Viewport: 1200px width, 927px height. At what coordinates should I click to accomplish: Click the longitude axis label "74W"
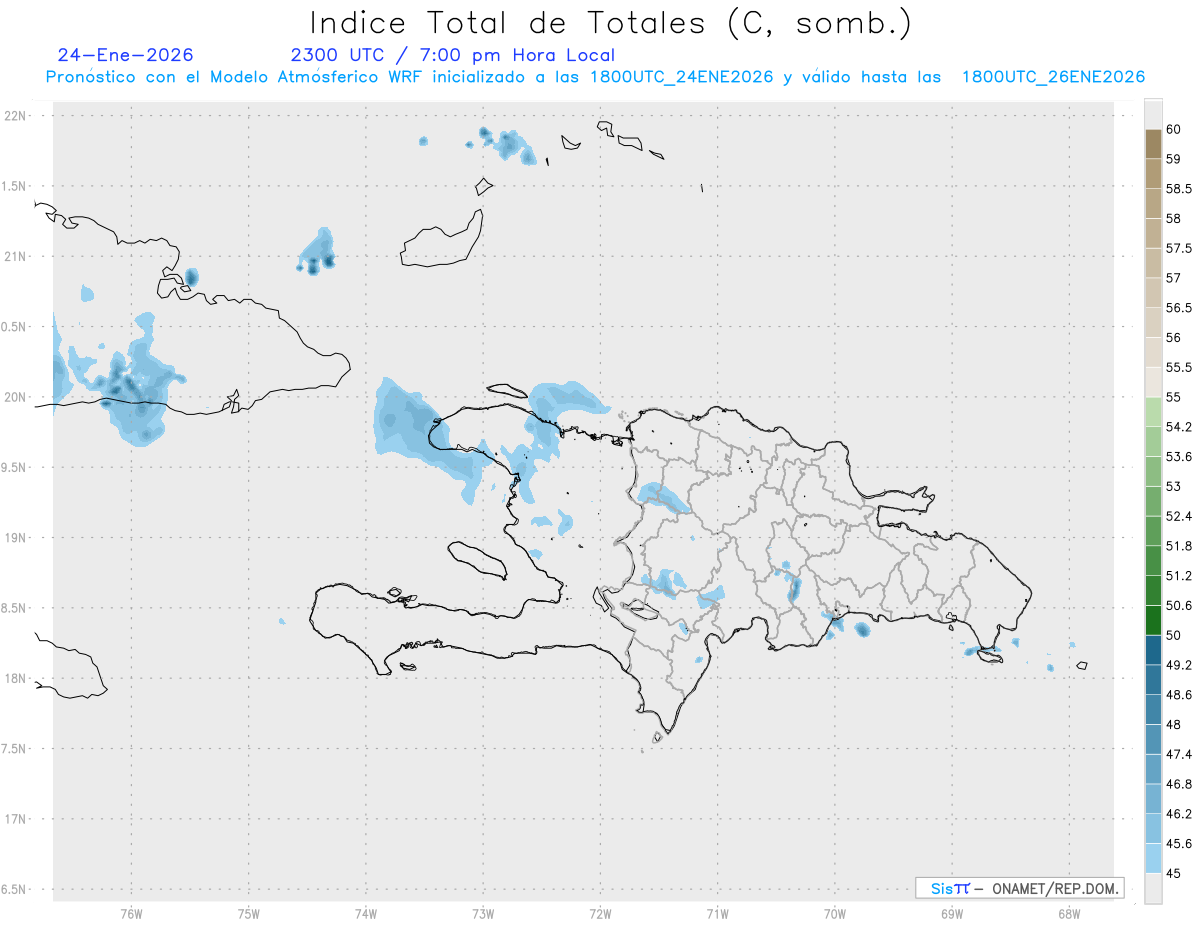point(366,913)
